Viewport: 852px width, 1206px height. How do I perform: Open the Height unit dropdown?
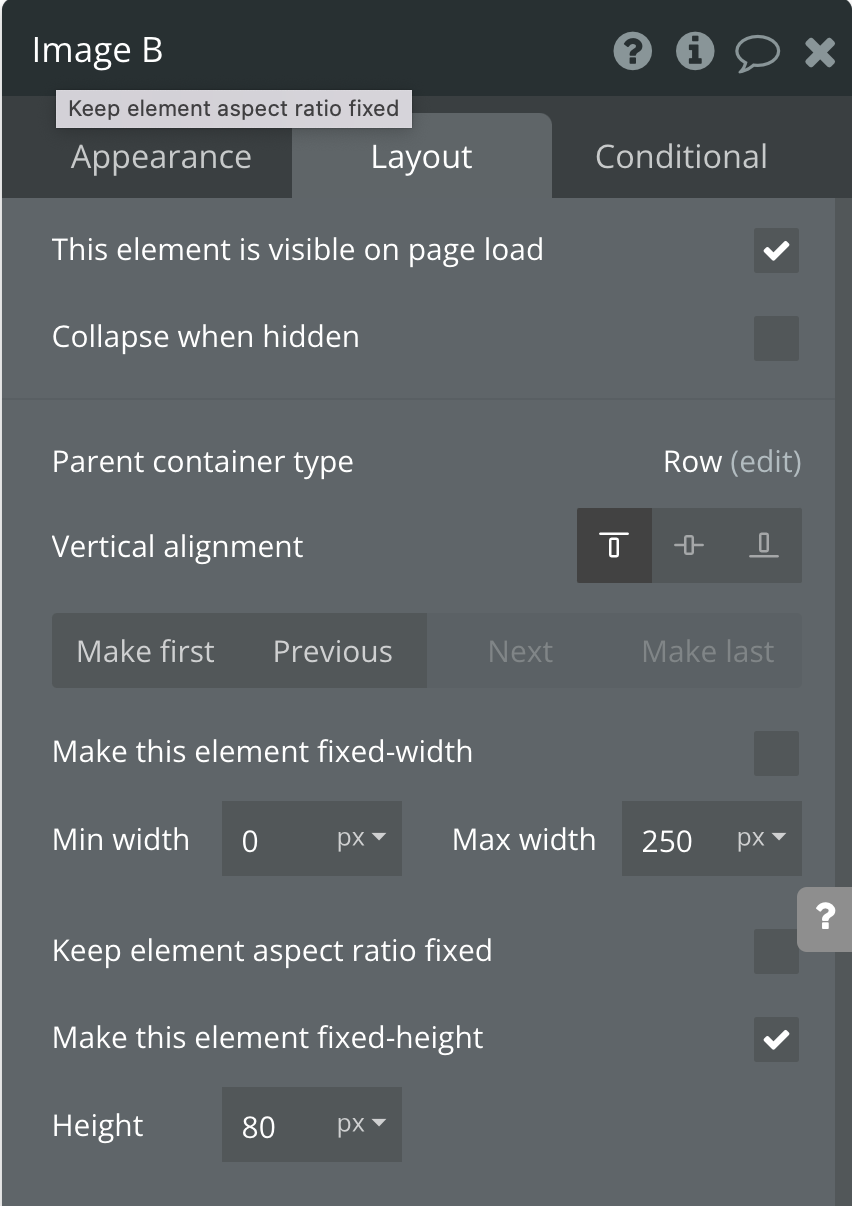pyautogui.click(x=361, y=1125)
